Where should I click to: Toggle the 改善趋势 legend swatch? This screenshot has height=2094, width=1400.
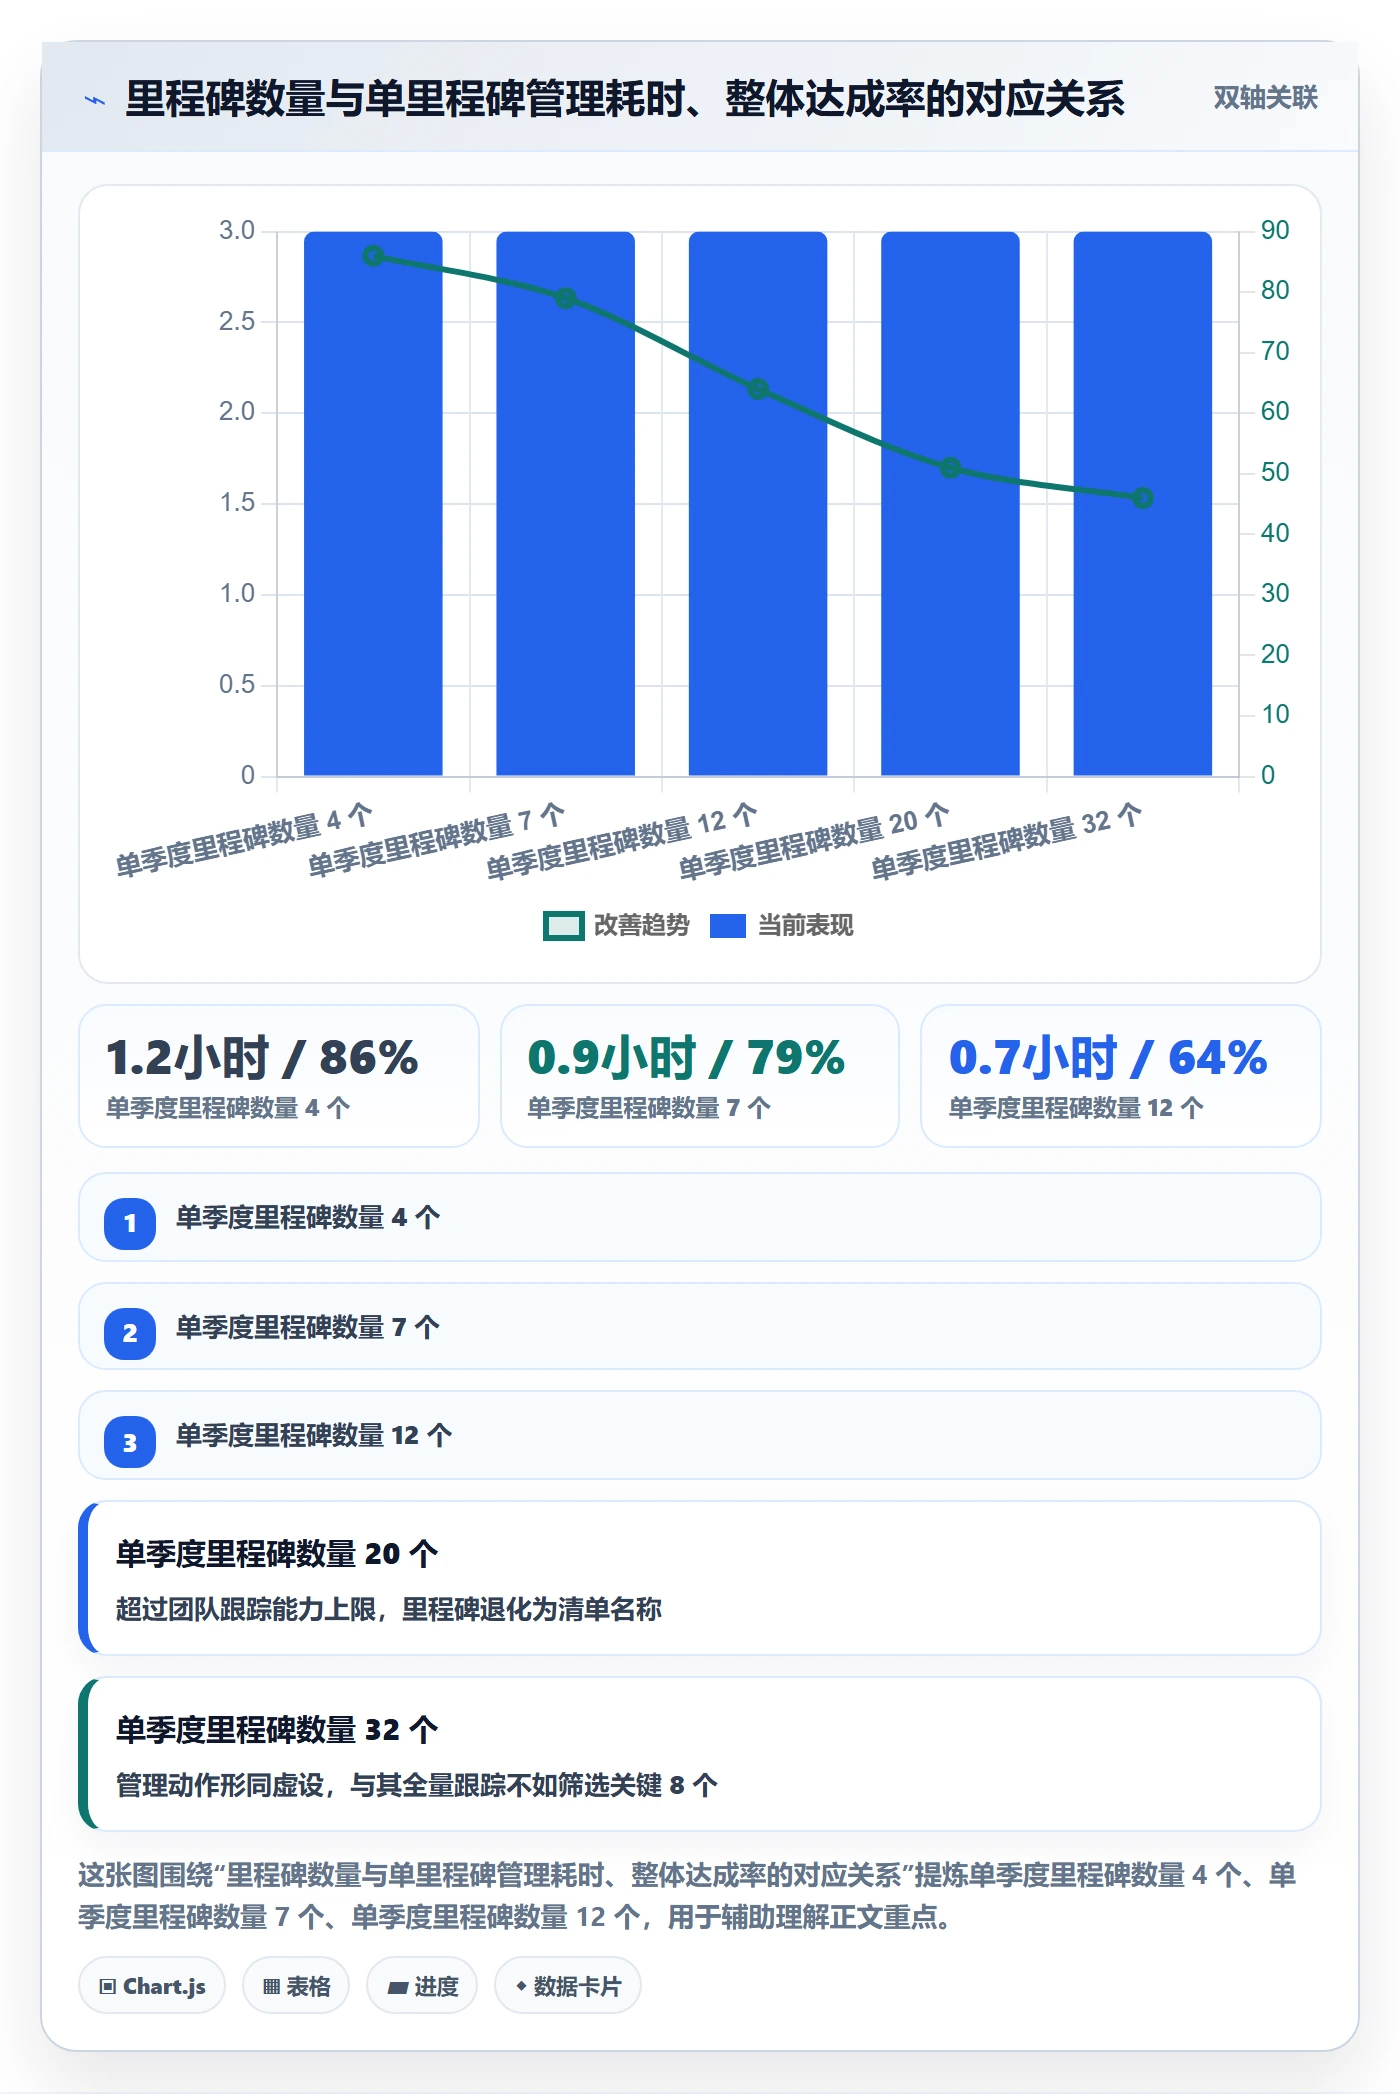pos(563,926)
